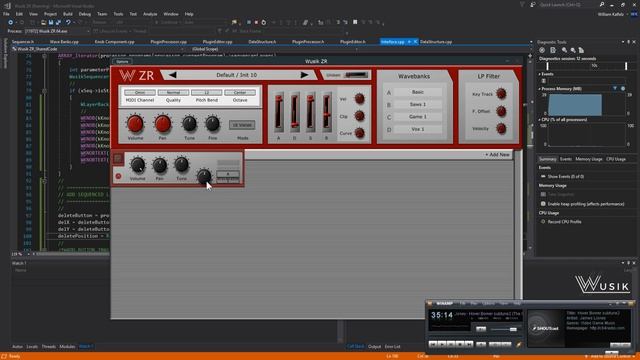Click the Winamp lightning bolt icon
The width and height of the screenshot is (640, 360).
[519, 344]
